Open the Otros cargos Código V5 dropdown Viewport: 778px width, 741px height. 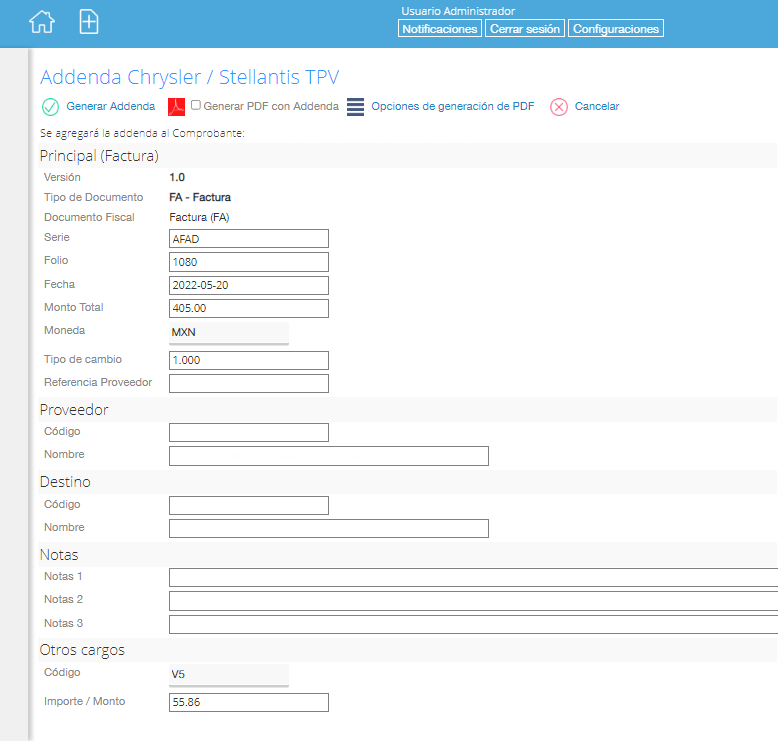coord(229,674)
